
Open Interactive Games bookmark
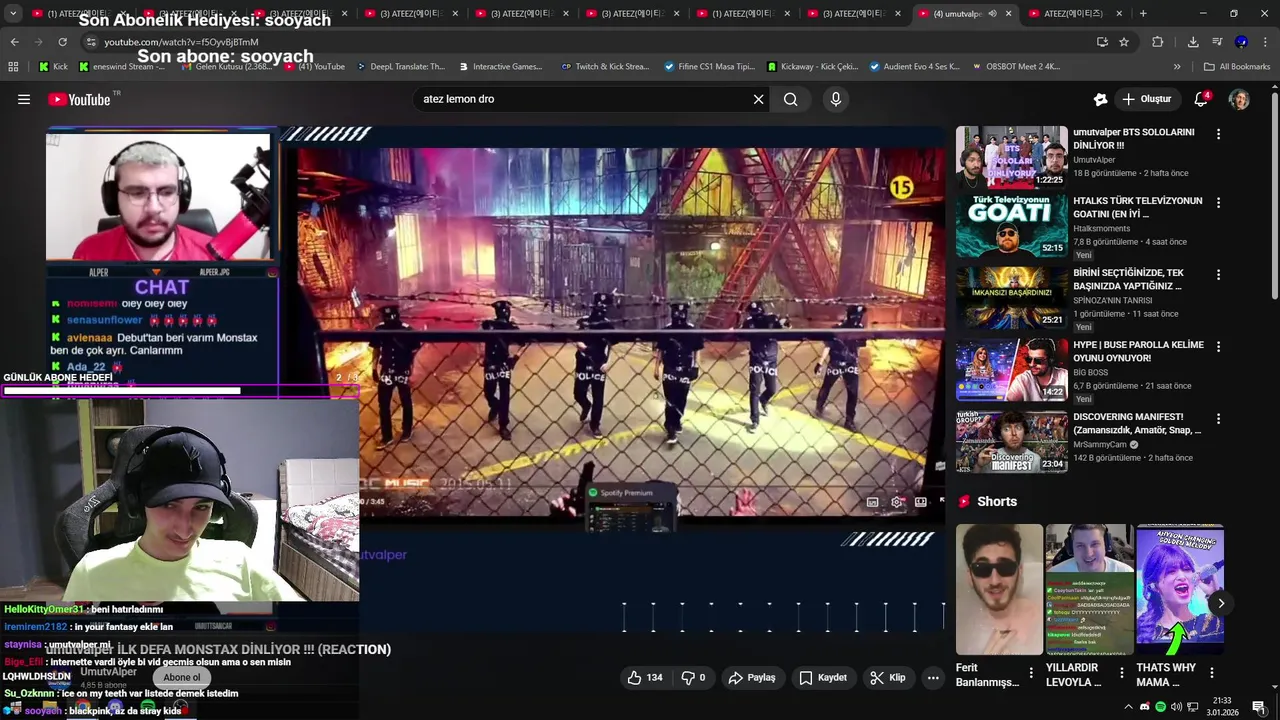[501, 67]
